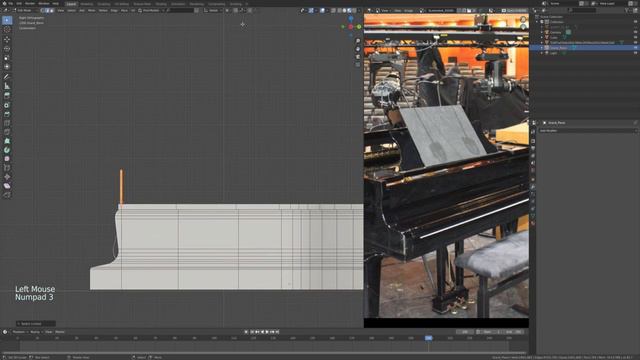
Task: Click the timeline current frame marker
Action: pos(428,338)
